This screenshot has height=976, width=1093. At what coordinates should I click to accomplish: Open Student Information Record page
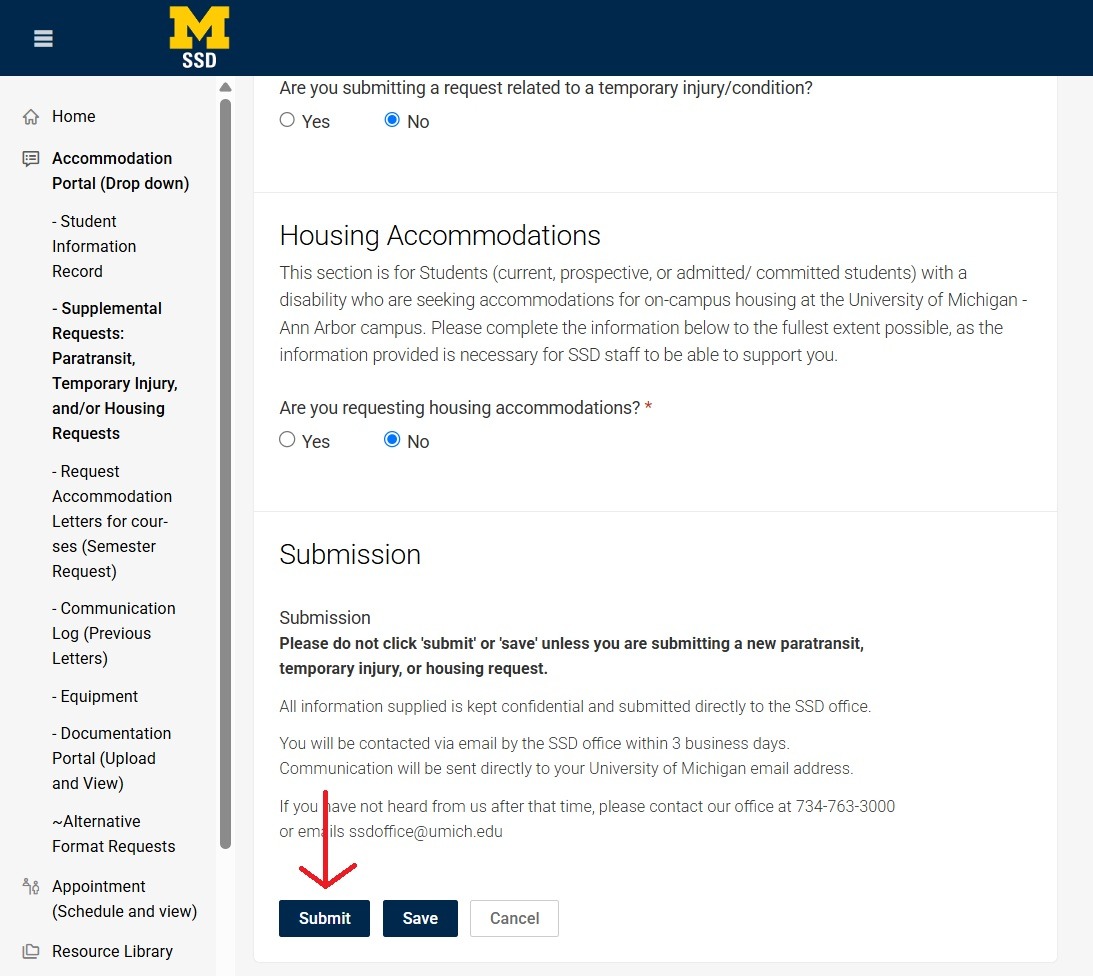(94, 246)
